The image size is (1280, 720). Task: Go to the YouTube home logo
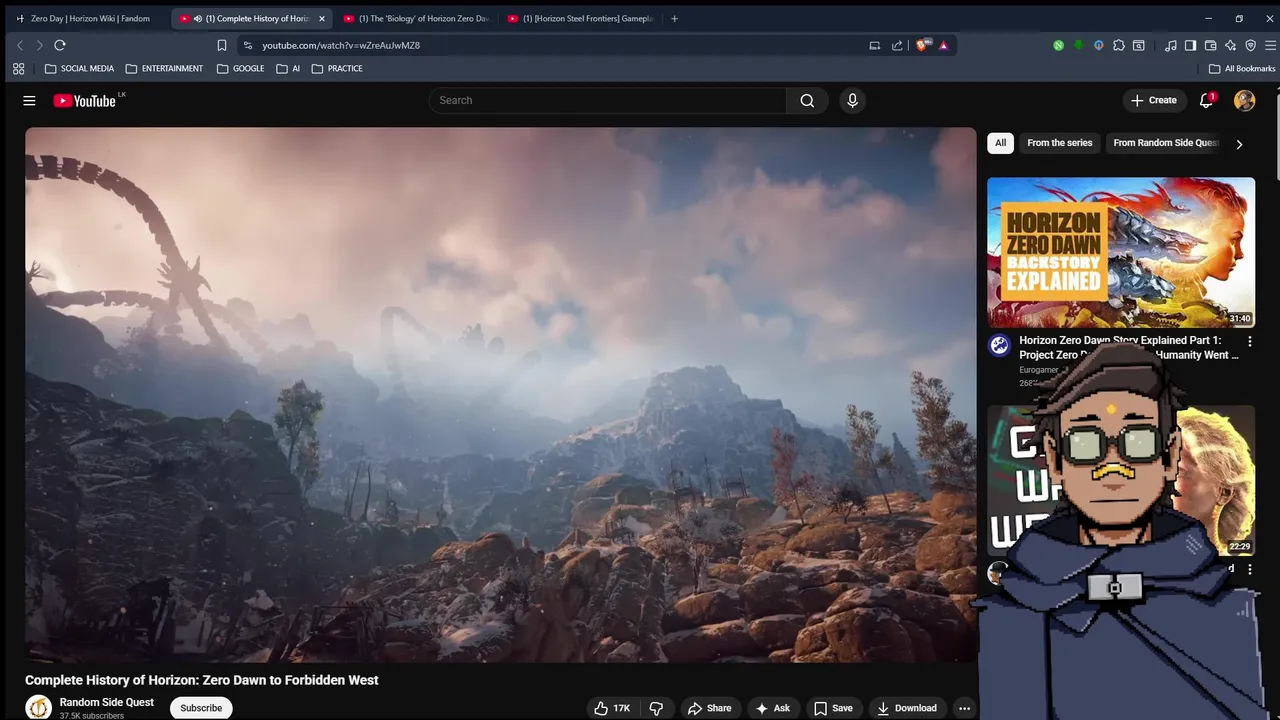[85, 100]
